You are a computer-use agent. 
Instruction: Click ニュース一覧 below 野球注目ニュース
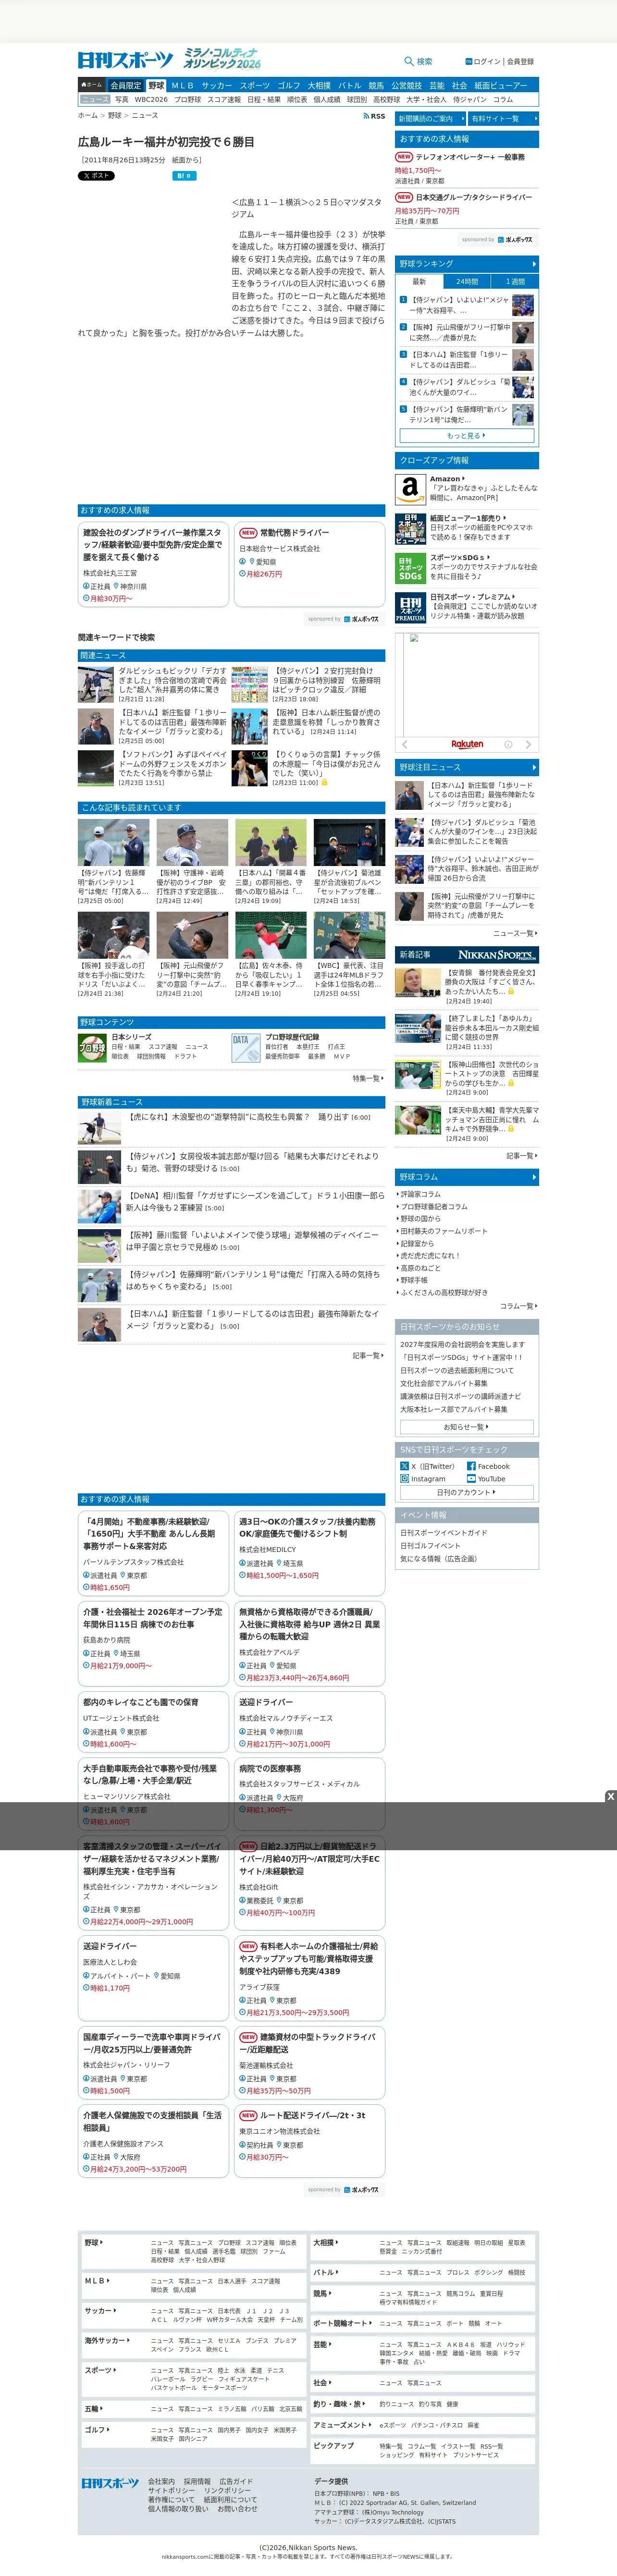click(515, 933)
